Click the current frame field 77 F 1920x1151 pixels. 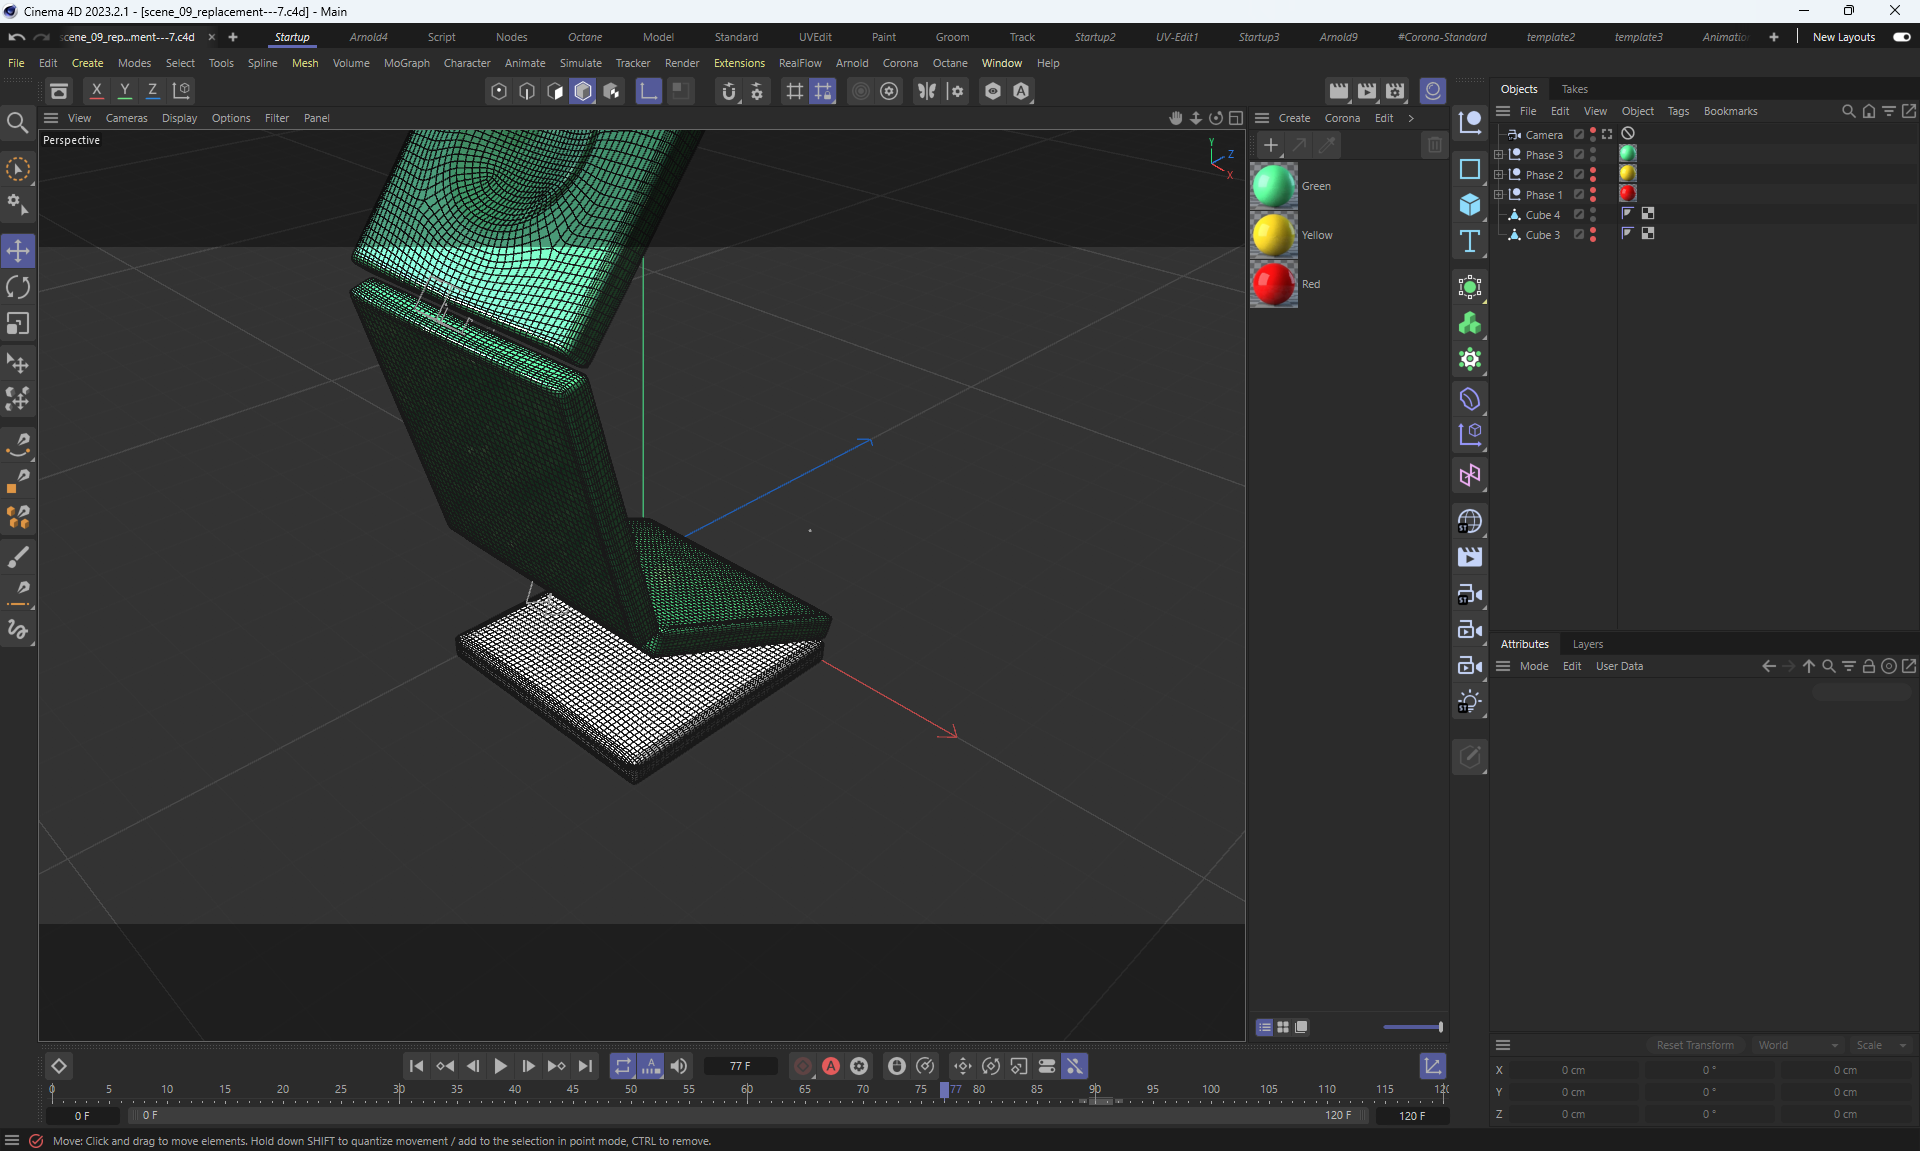[x=740, y=1066]
